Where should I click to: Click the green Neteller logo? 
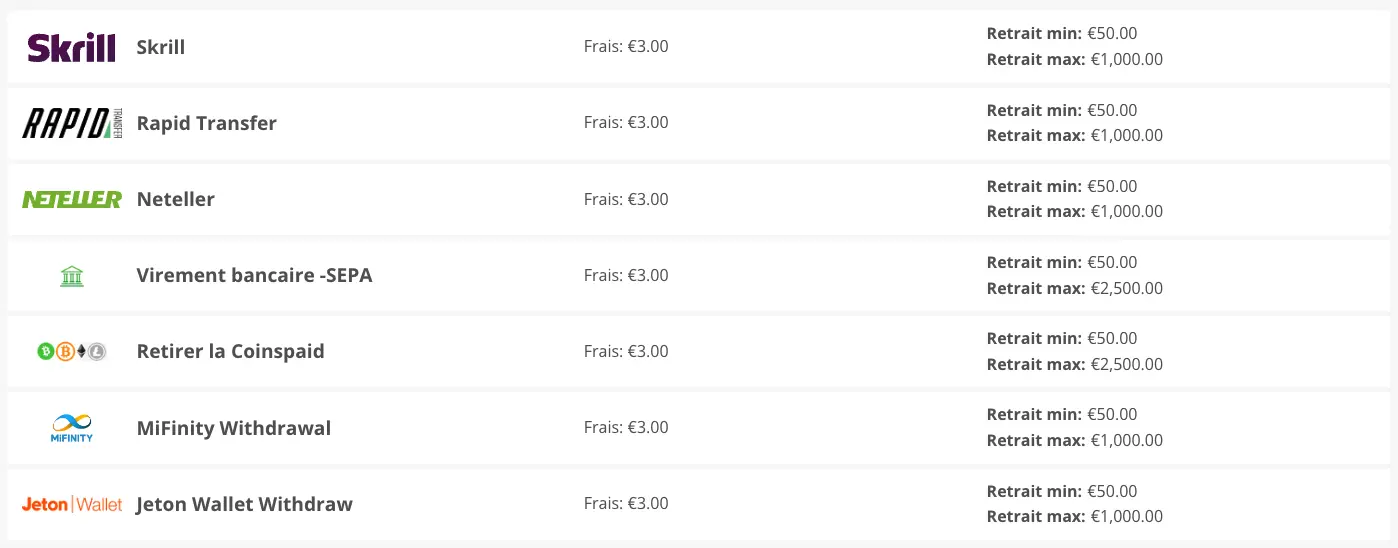71,199
